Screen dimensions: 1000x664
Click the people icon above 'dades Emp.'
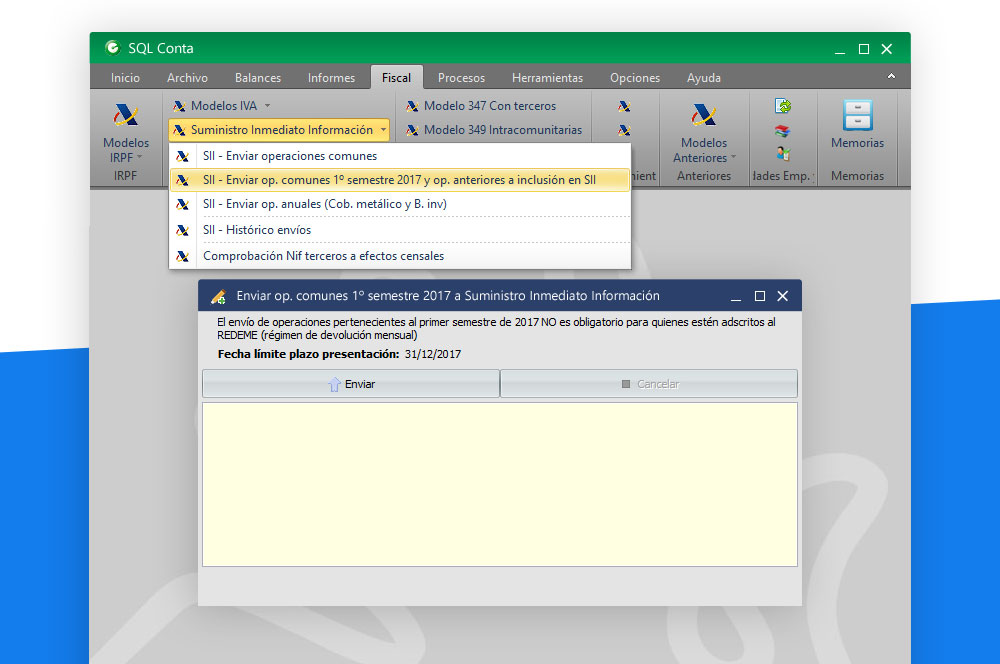pyautogui.click(x=783, y=153)
